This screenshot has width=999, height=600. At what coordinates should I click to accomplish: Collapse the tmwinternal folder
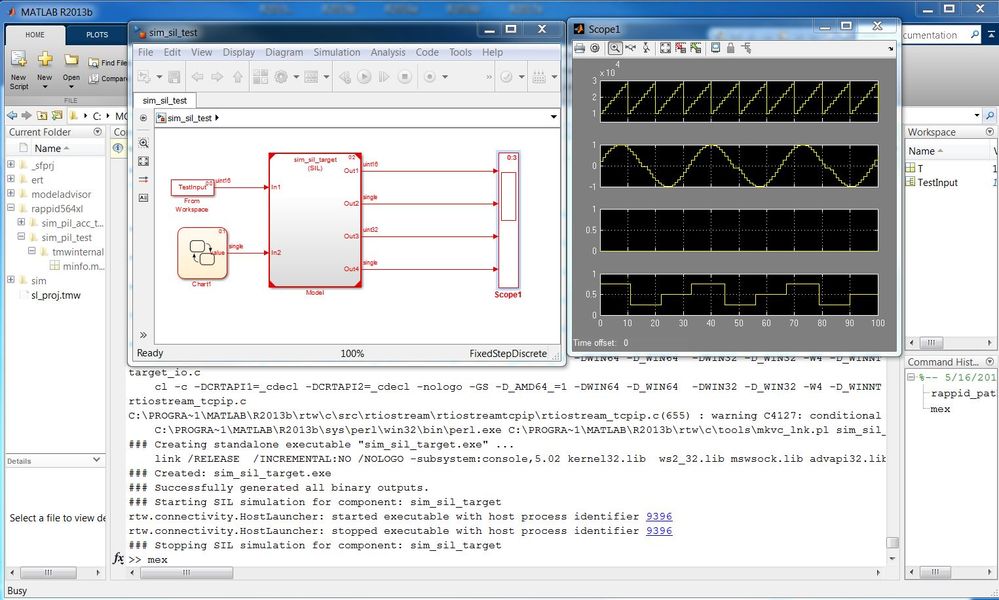click(x=31, y=251)
